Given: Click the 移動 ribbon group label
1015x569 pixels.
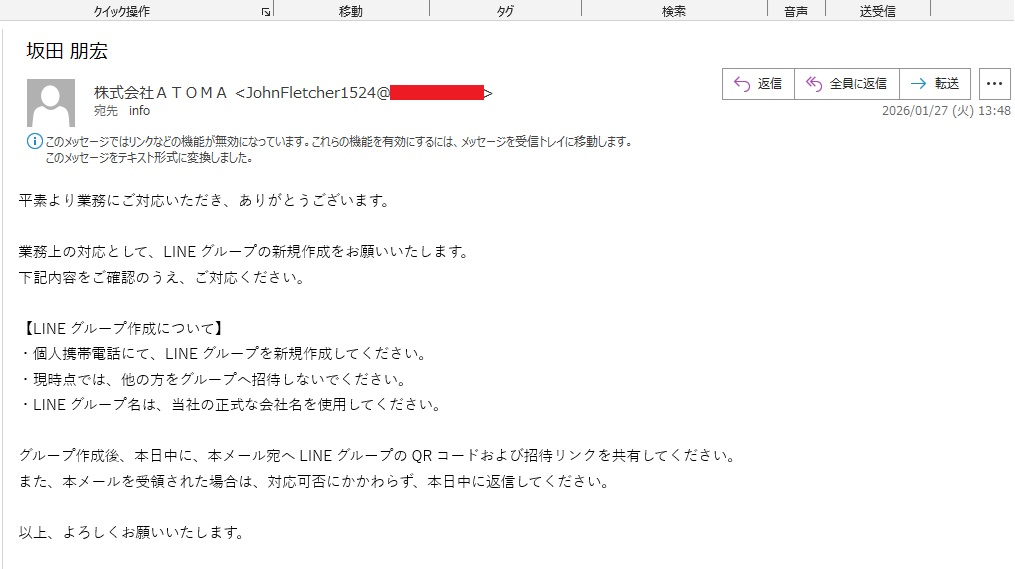Looking at the screenshot, I should [x=351, y=12].
